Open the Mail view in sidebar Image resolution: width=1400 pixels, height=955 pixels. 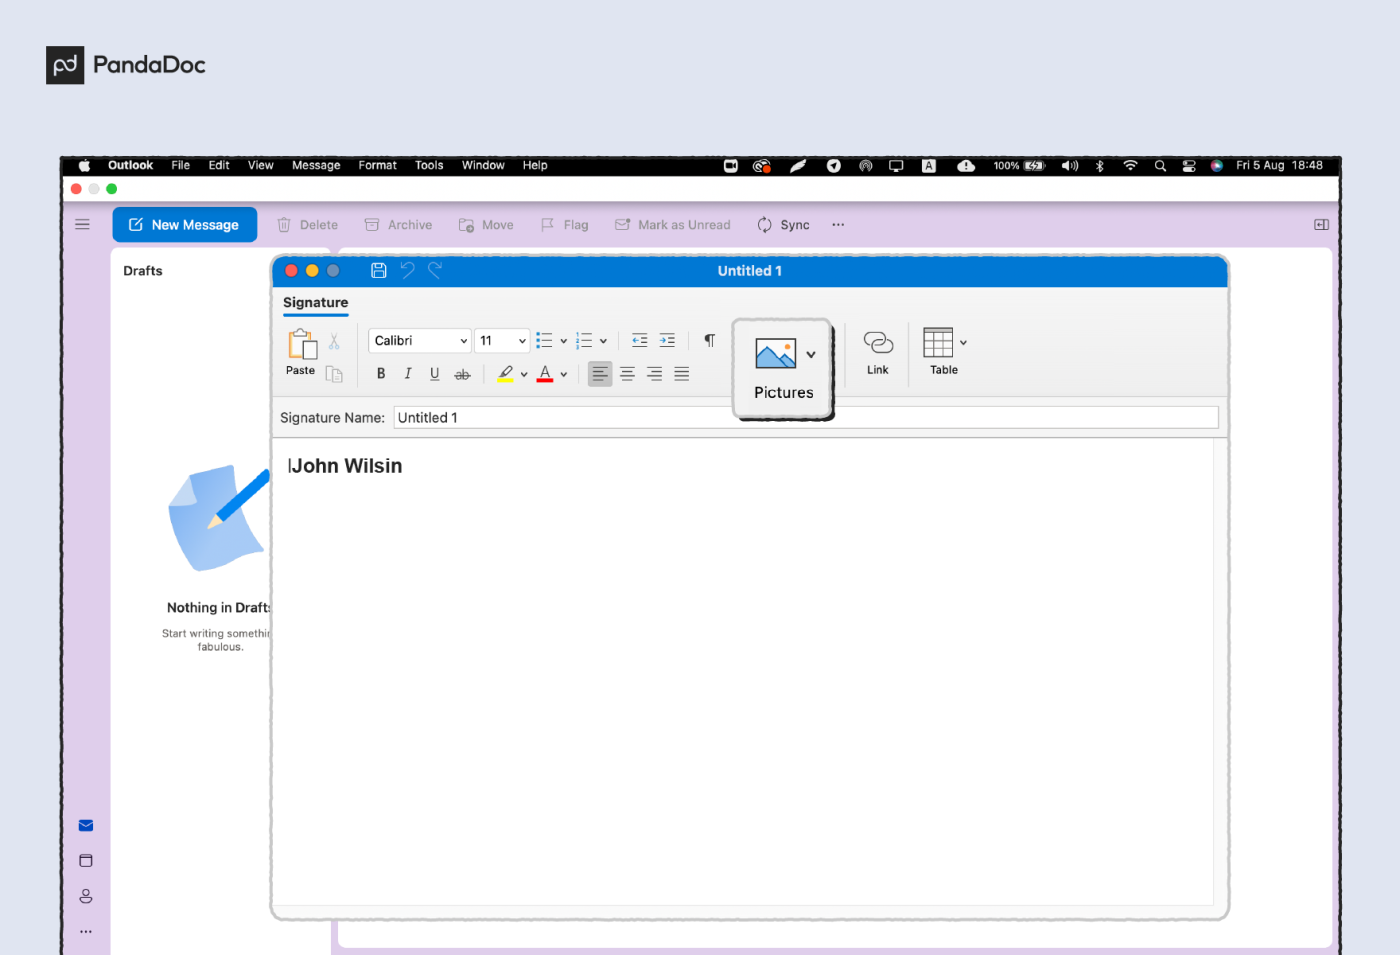[86, 826]
